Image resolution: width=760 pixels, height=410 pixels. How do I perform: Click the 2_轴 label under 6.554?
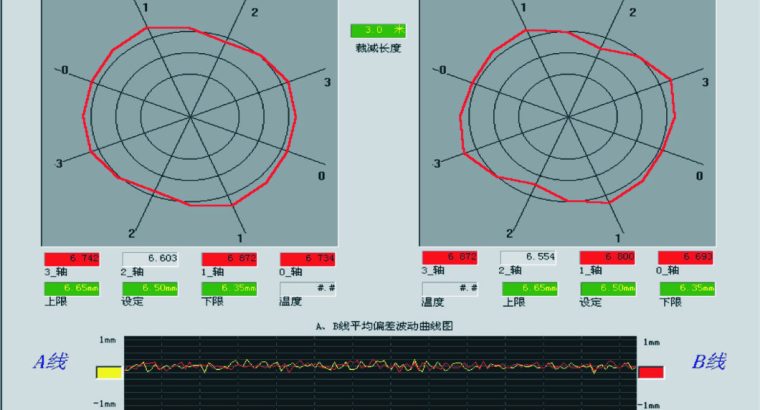510,270
